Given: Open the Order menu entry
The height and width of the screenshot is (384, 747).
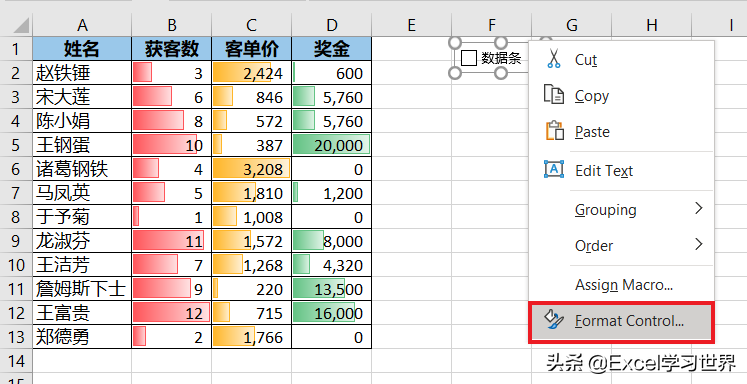Looking at the screenshot, I should 621,246.
